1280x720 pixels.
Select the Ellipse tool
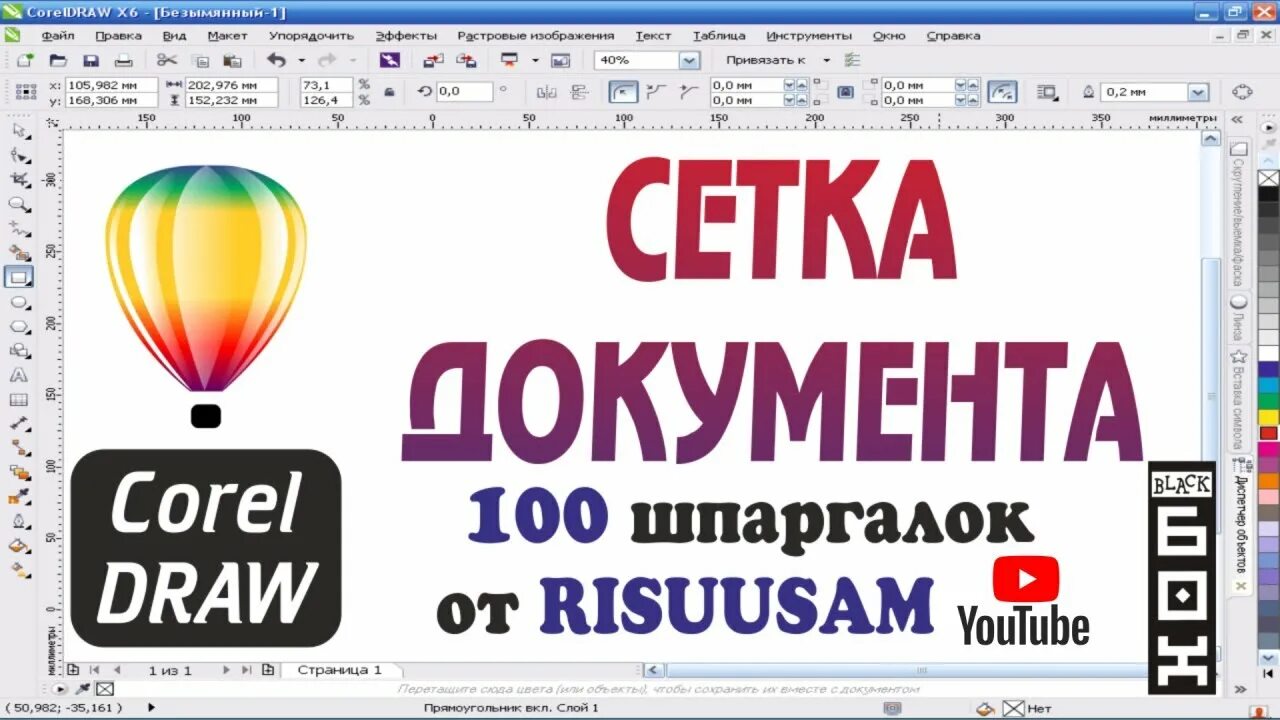tap(20, 302)
